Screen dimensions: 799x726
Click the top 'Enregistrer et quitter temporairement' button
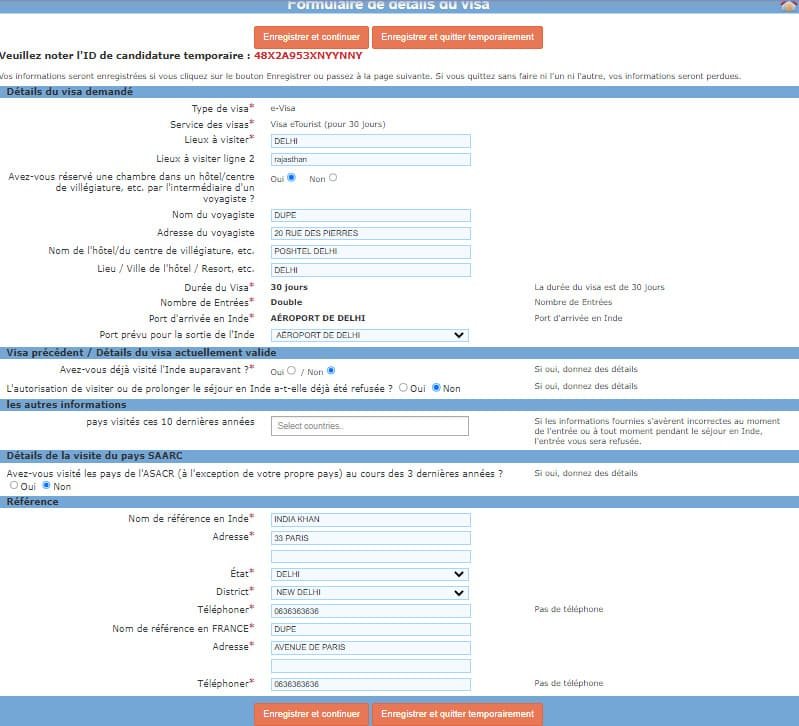click(457, 37)
